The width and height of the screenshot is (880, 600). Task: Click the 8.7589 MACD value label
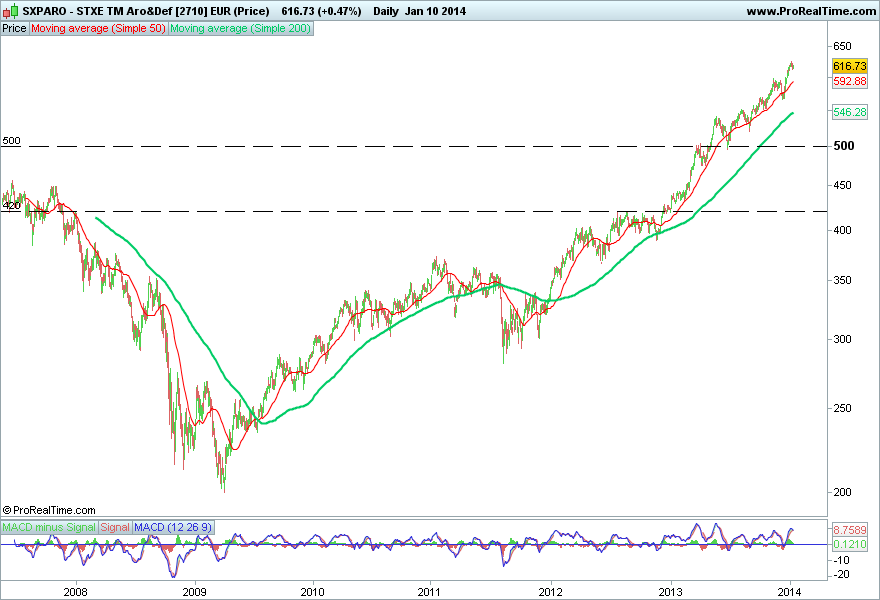(850, 530)
